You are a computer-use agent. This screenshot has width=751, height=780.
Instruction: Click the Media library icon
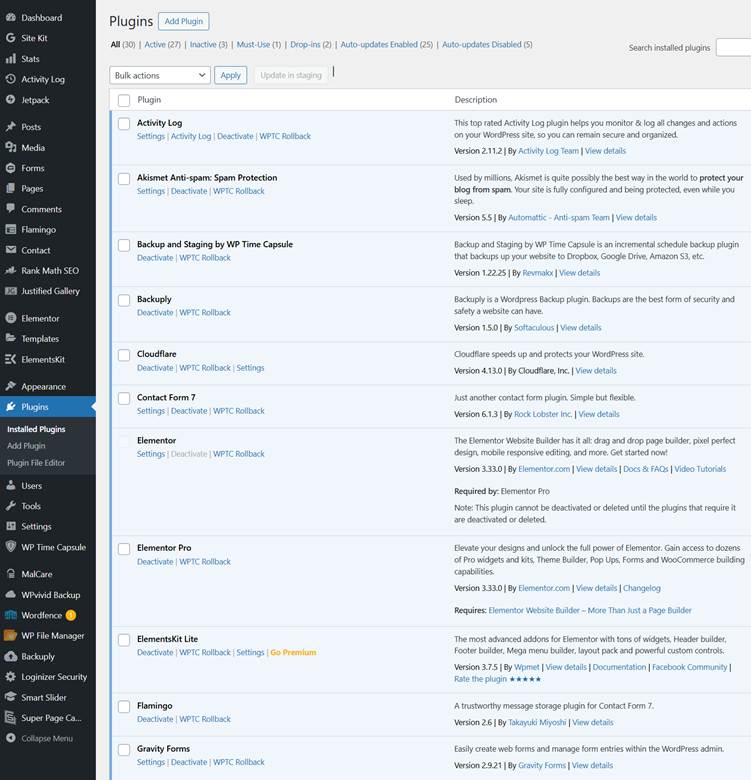10,148
